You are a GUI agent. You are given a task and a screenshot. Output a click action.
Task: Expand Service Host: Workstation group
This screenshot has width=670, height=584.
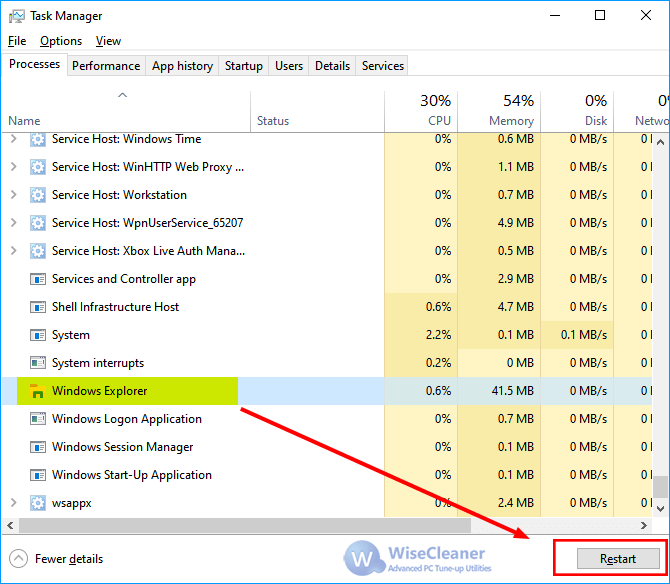coord(14,195)
